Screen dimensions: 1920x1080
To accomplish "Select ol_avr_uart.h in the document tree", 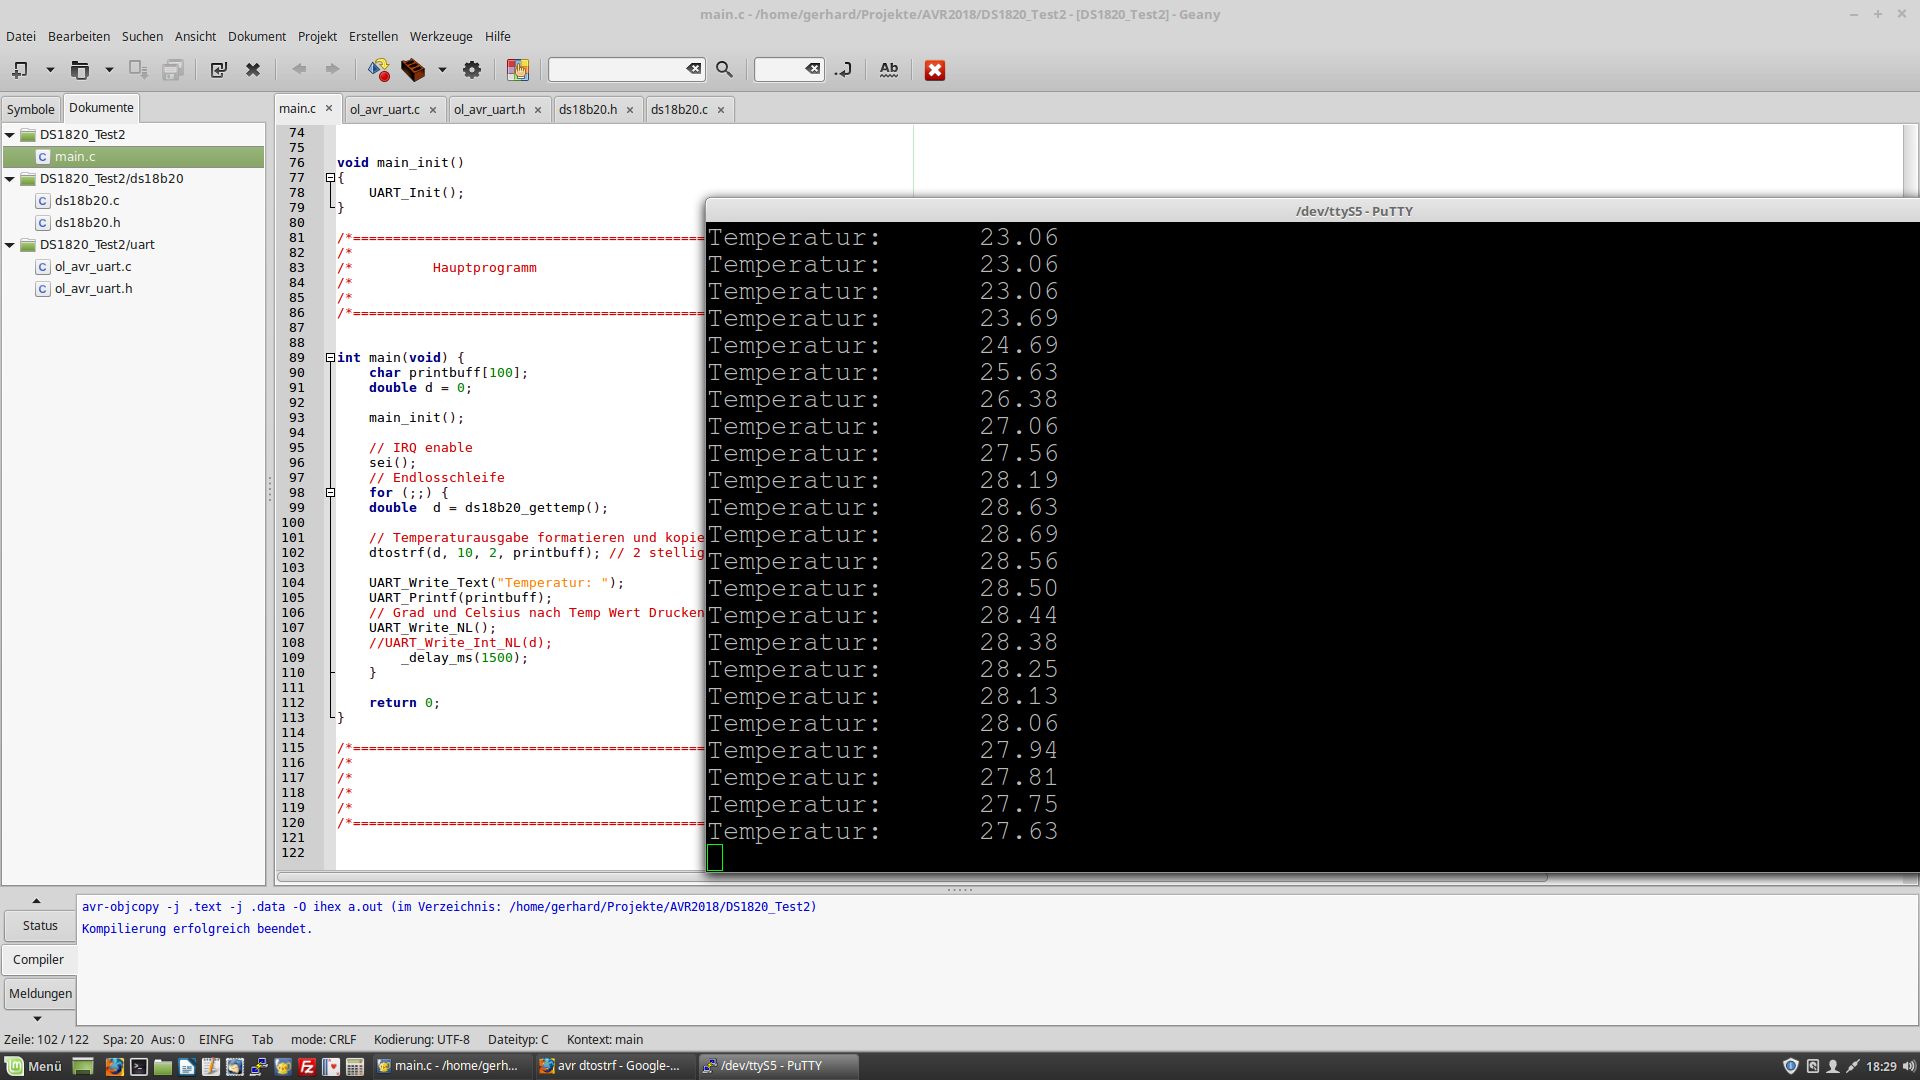I will [x=93, y=288].
